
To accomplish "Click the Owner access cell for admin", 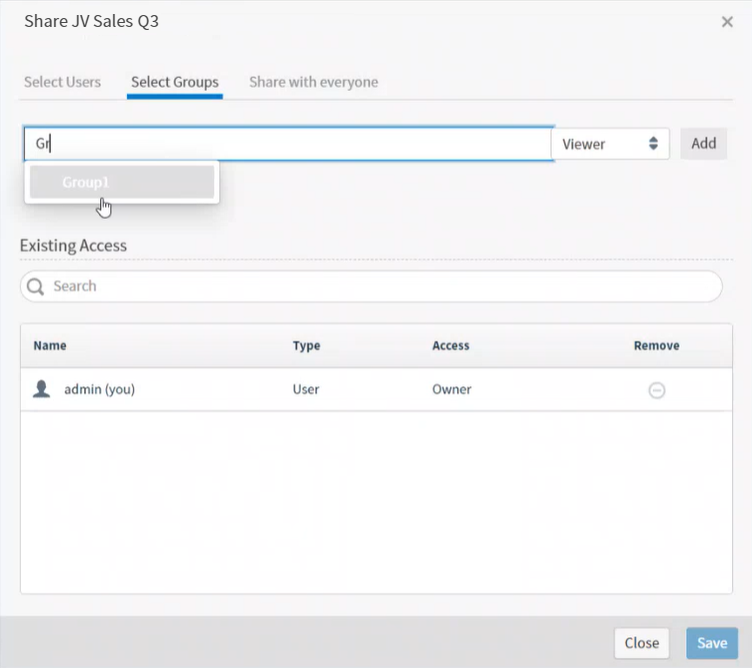I will click(451, 389).
